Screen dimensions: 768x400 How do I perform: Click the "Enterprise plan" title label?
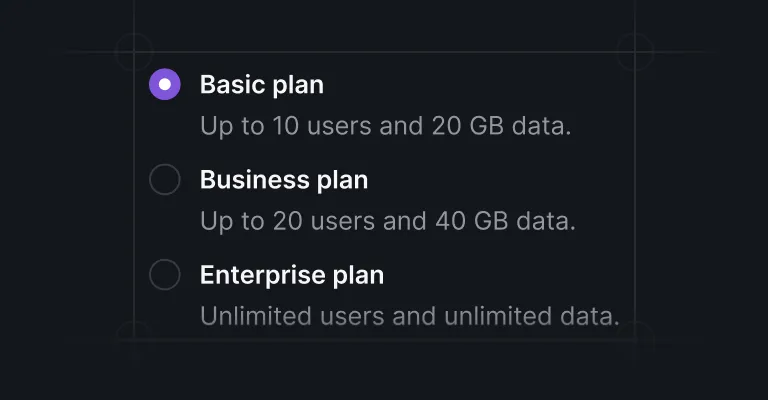[x=292, y=275]
